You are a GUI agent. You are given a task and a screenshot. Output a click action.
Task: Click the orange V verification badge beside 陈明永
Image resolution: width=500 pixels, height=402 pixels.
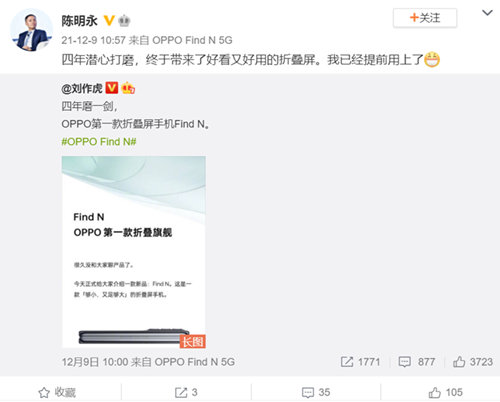point(109,21)
